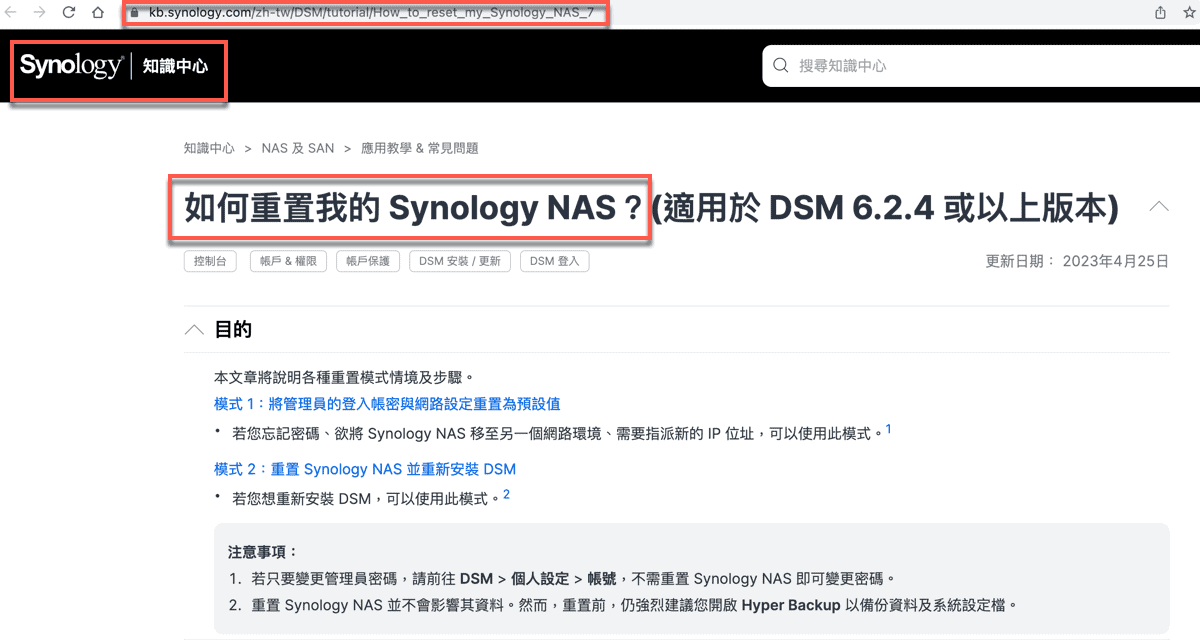Click the bullet about 忘記密碼 and new IP
The width and height of the screenshot is (1200, 642).
(557, 435)
